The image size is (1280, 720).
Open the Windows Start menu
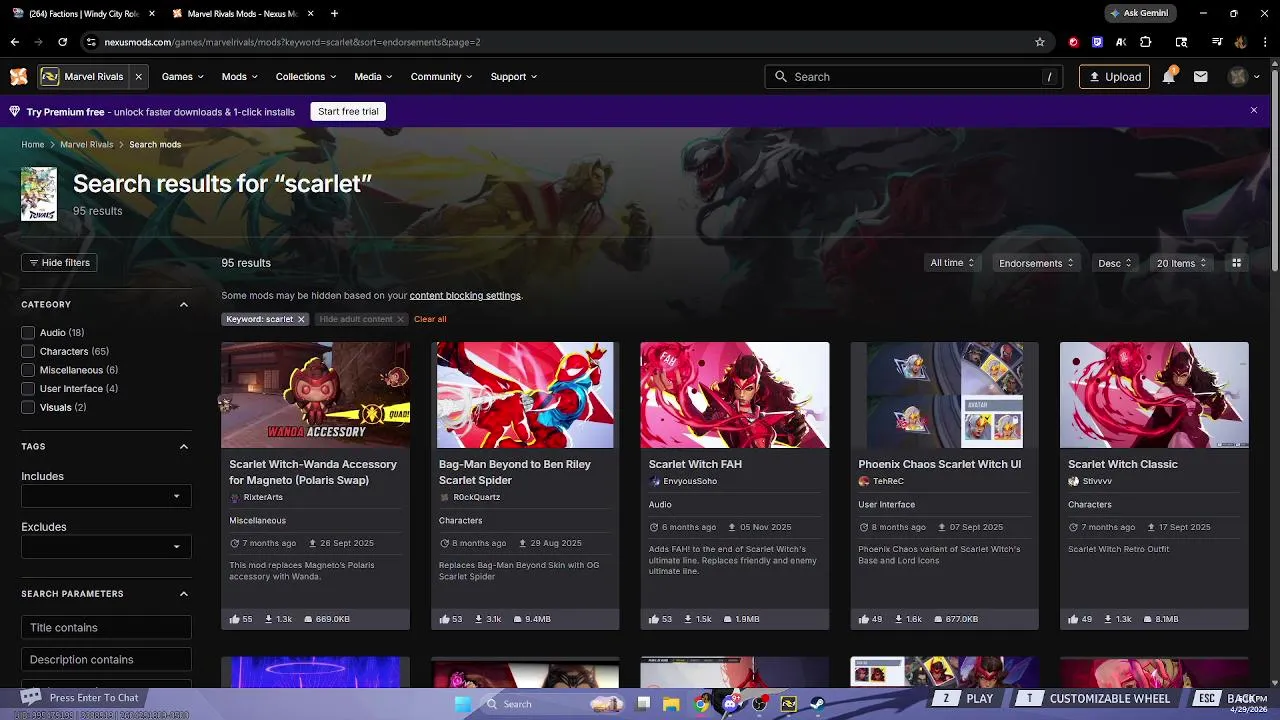pyautogui.click(x=463, y=704)
